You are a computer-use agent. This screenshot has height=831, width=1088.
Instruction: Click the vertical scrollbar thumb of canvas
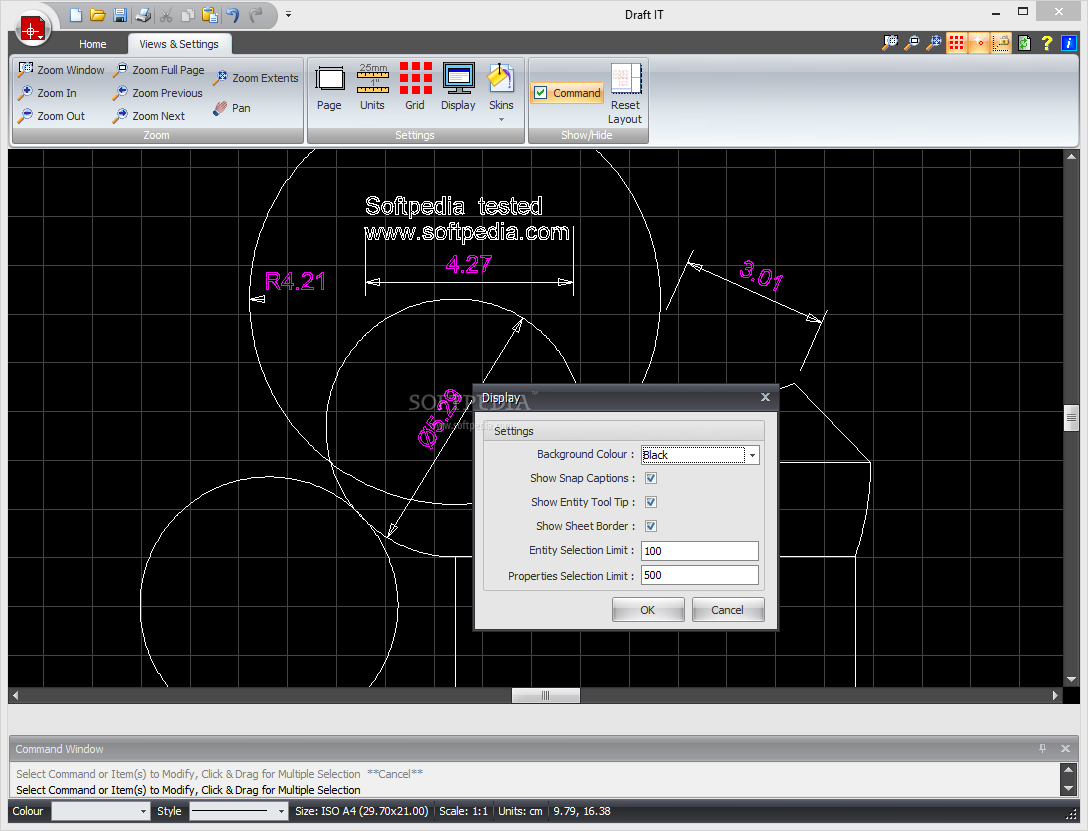[x=1071, y=418]
